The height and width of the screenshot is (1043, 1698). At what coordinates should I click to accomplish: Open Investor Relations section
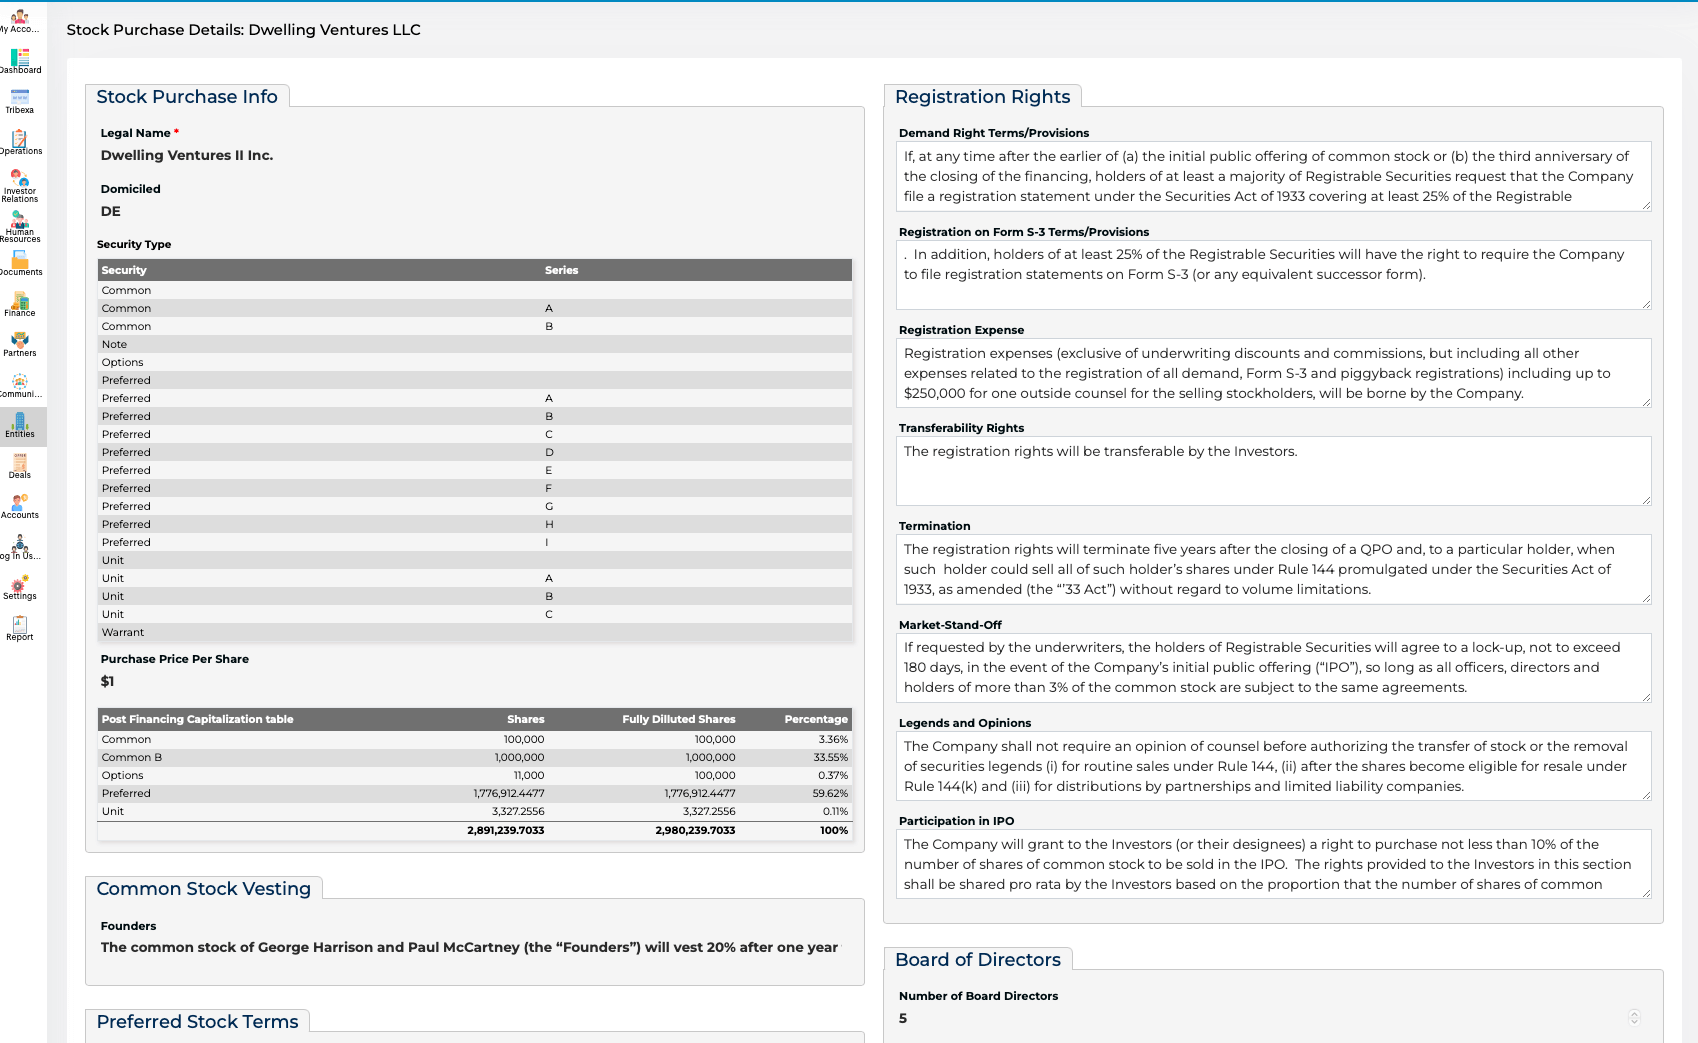[20, 185]
